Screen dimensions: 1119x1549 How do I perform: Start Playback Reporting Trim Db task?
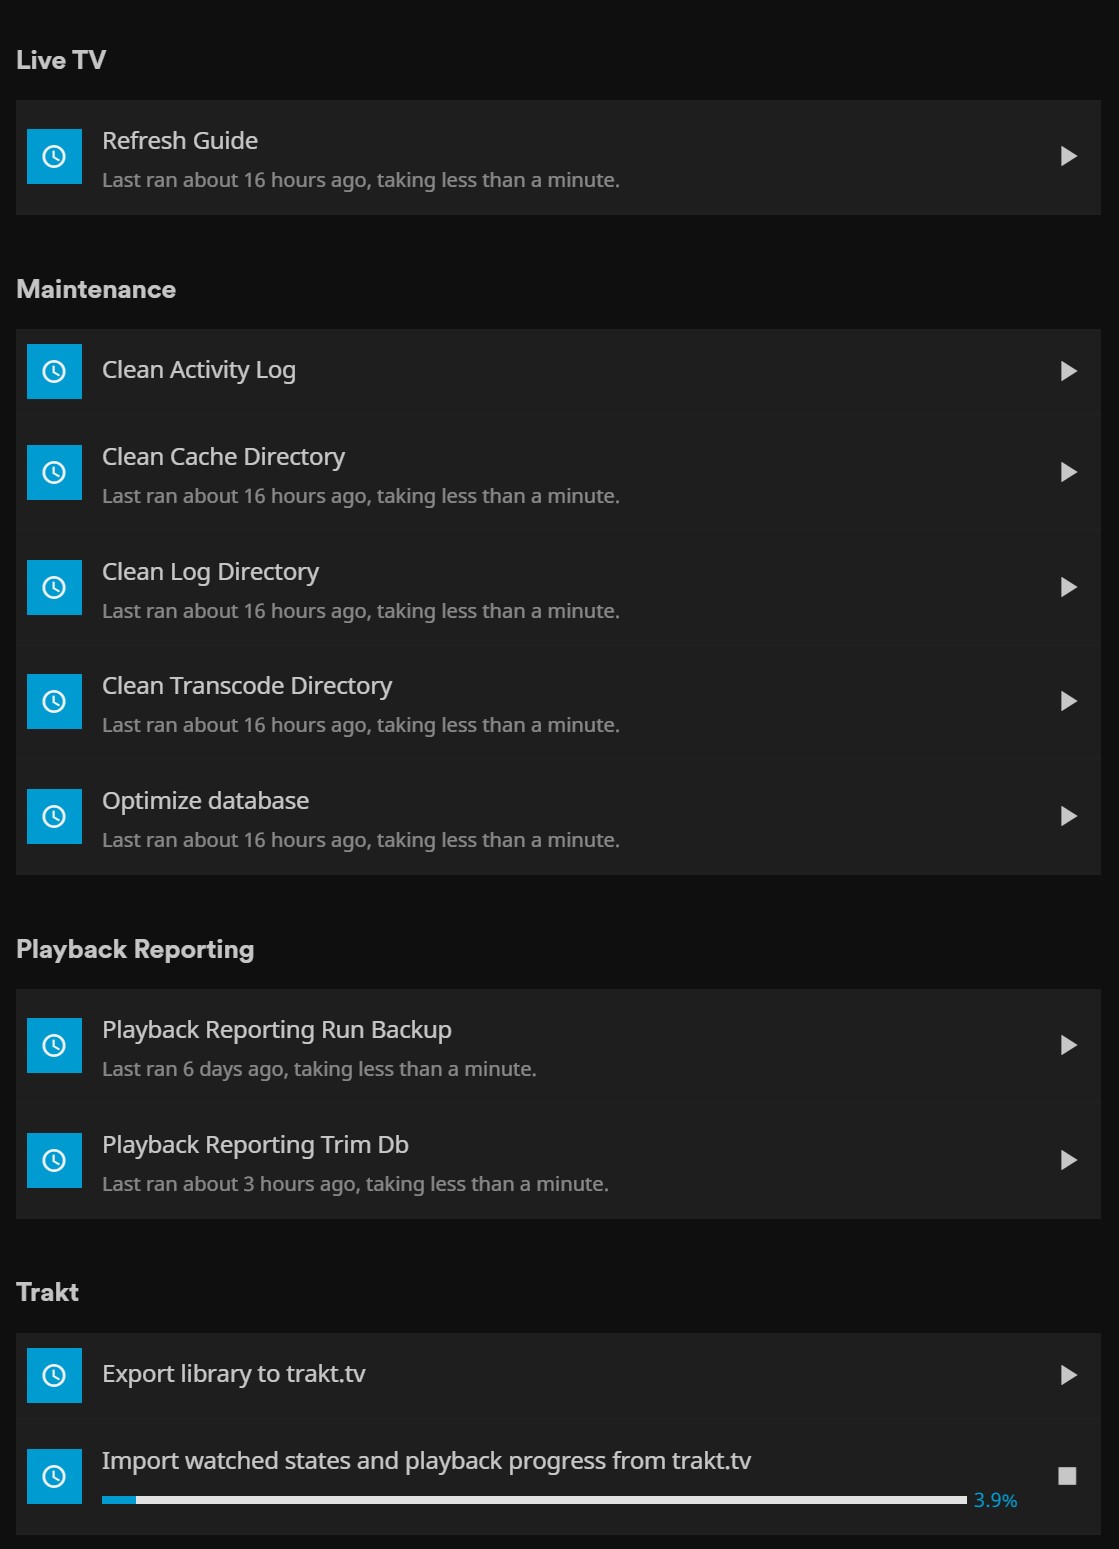(x=1068, y=1160)
